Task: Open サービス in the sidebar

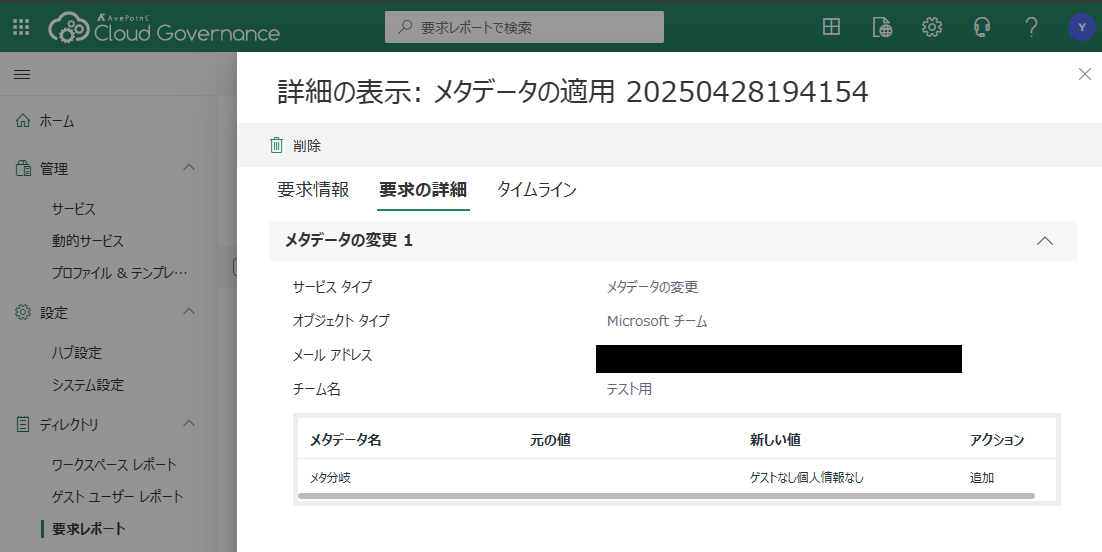Action: 74,209
